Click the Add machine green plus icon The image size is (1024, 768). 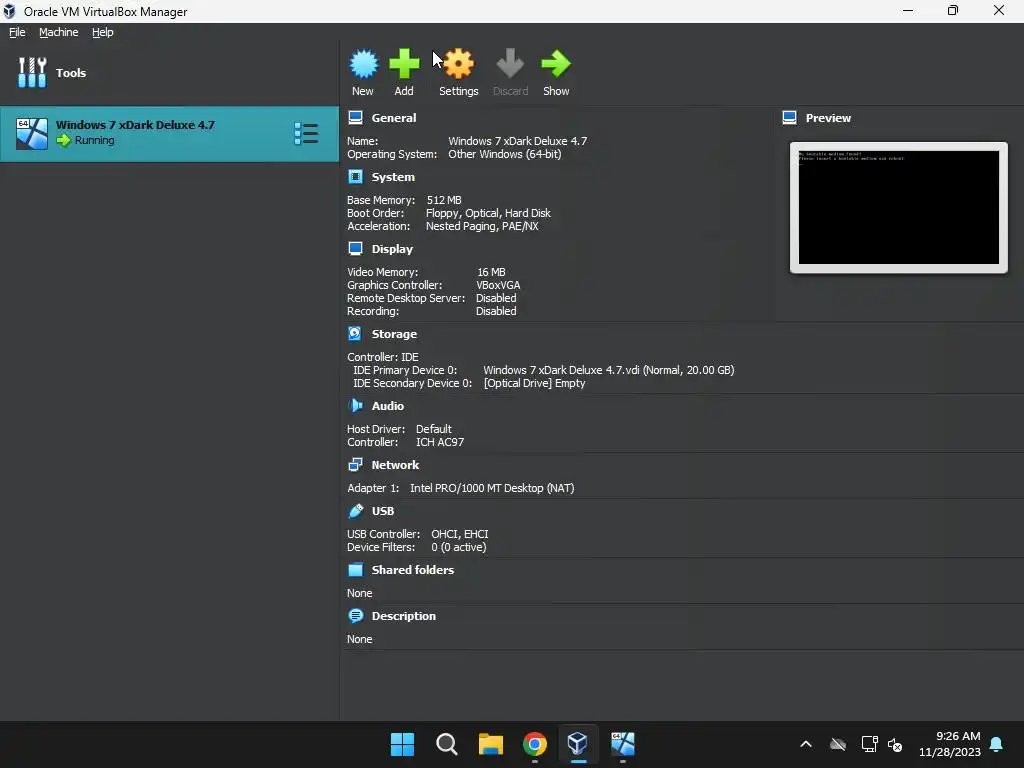[404, 64]
